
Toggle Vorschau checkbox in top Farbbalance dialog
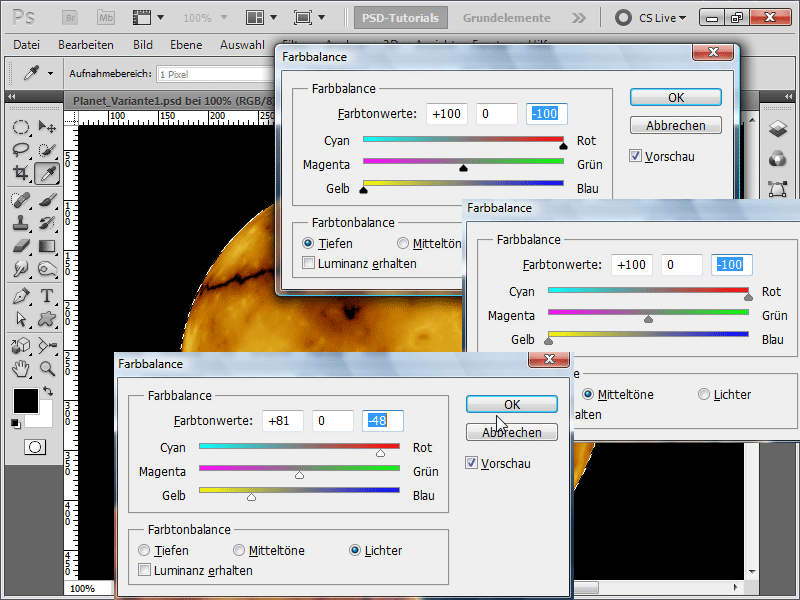coord(635,156)
